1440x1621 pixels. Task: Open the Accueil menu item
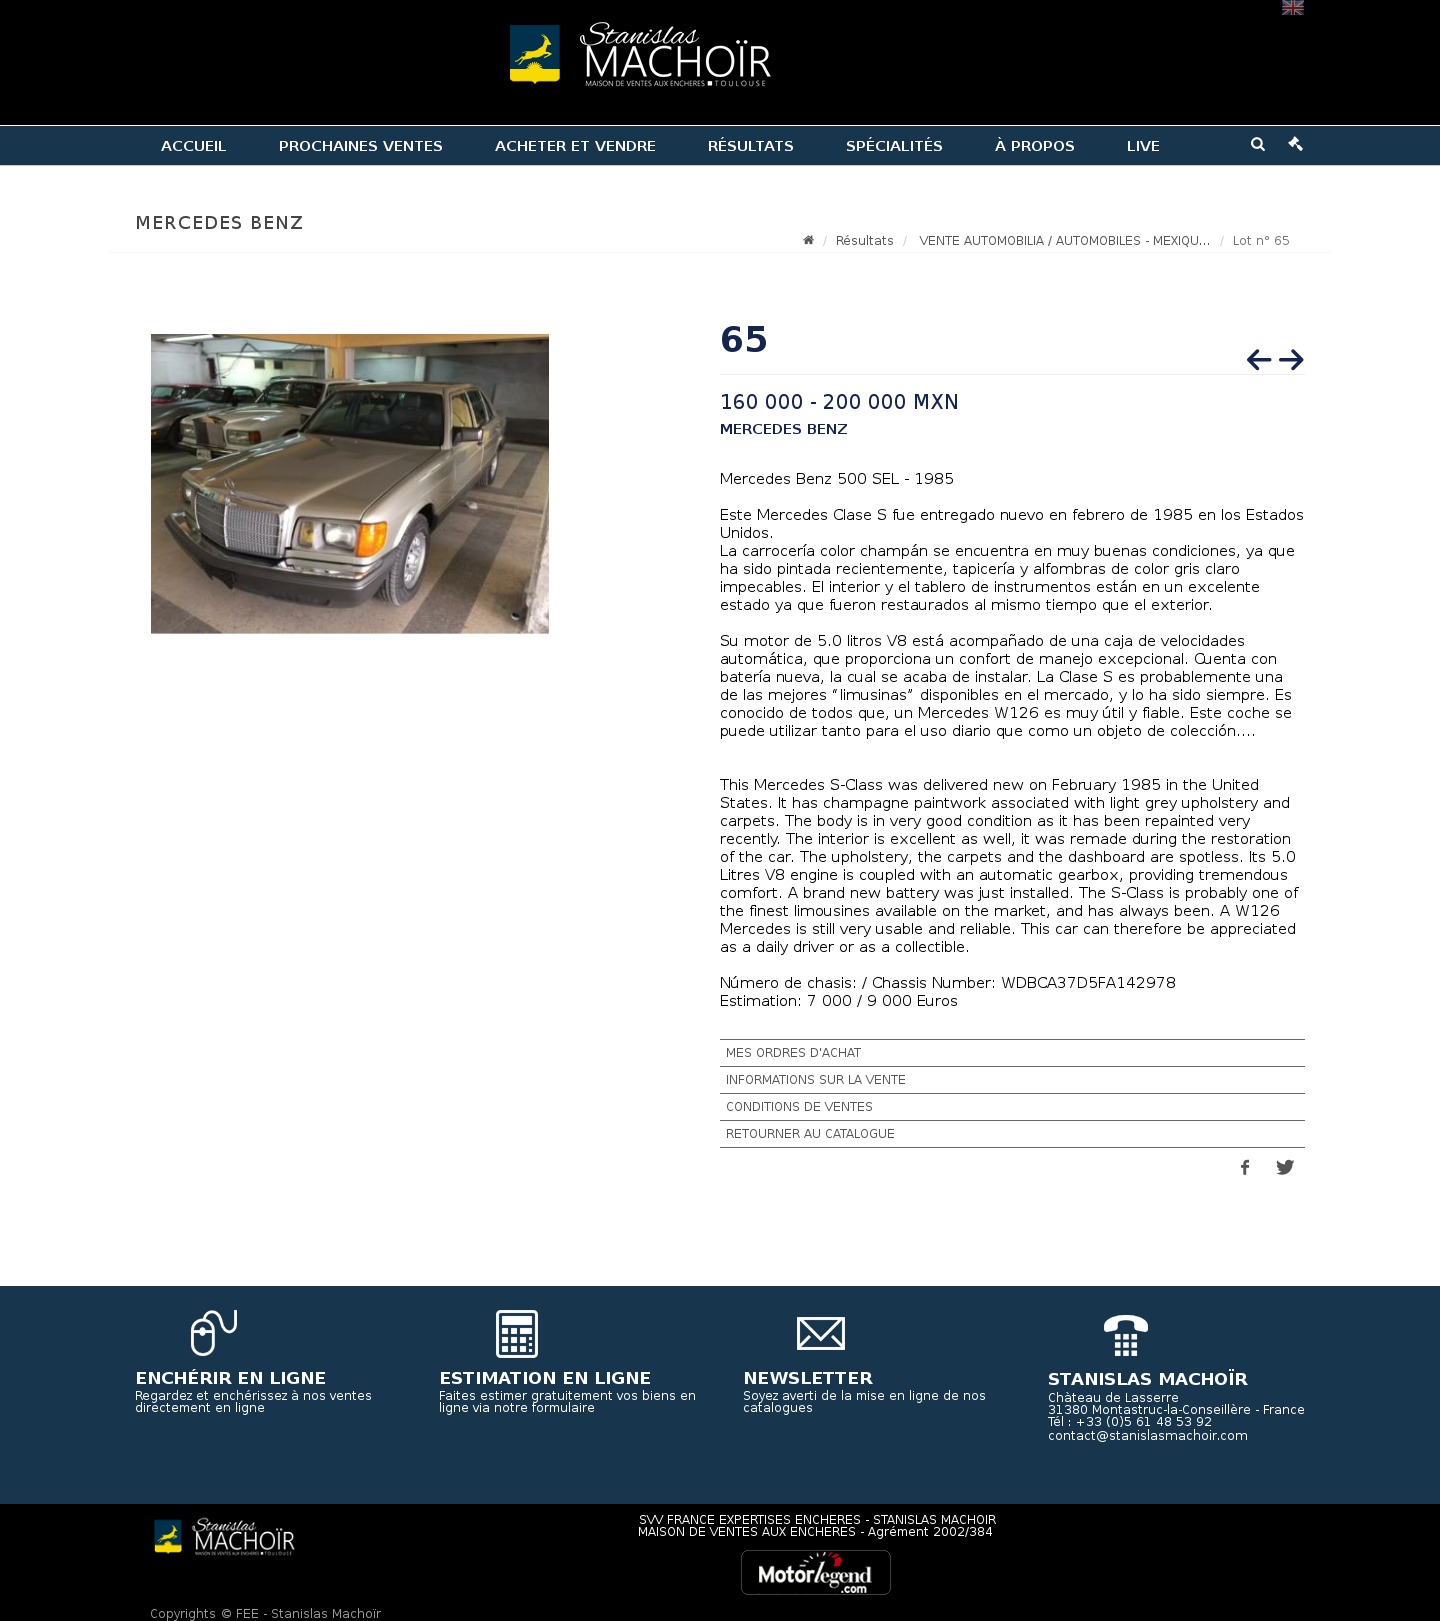(x=194, y=146)
